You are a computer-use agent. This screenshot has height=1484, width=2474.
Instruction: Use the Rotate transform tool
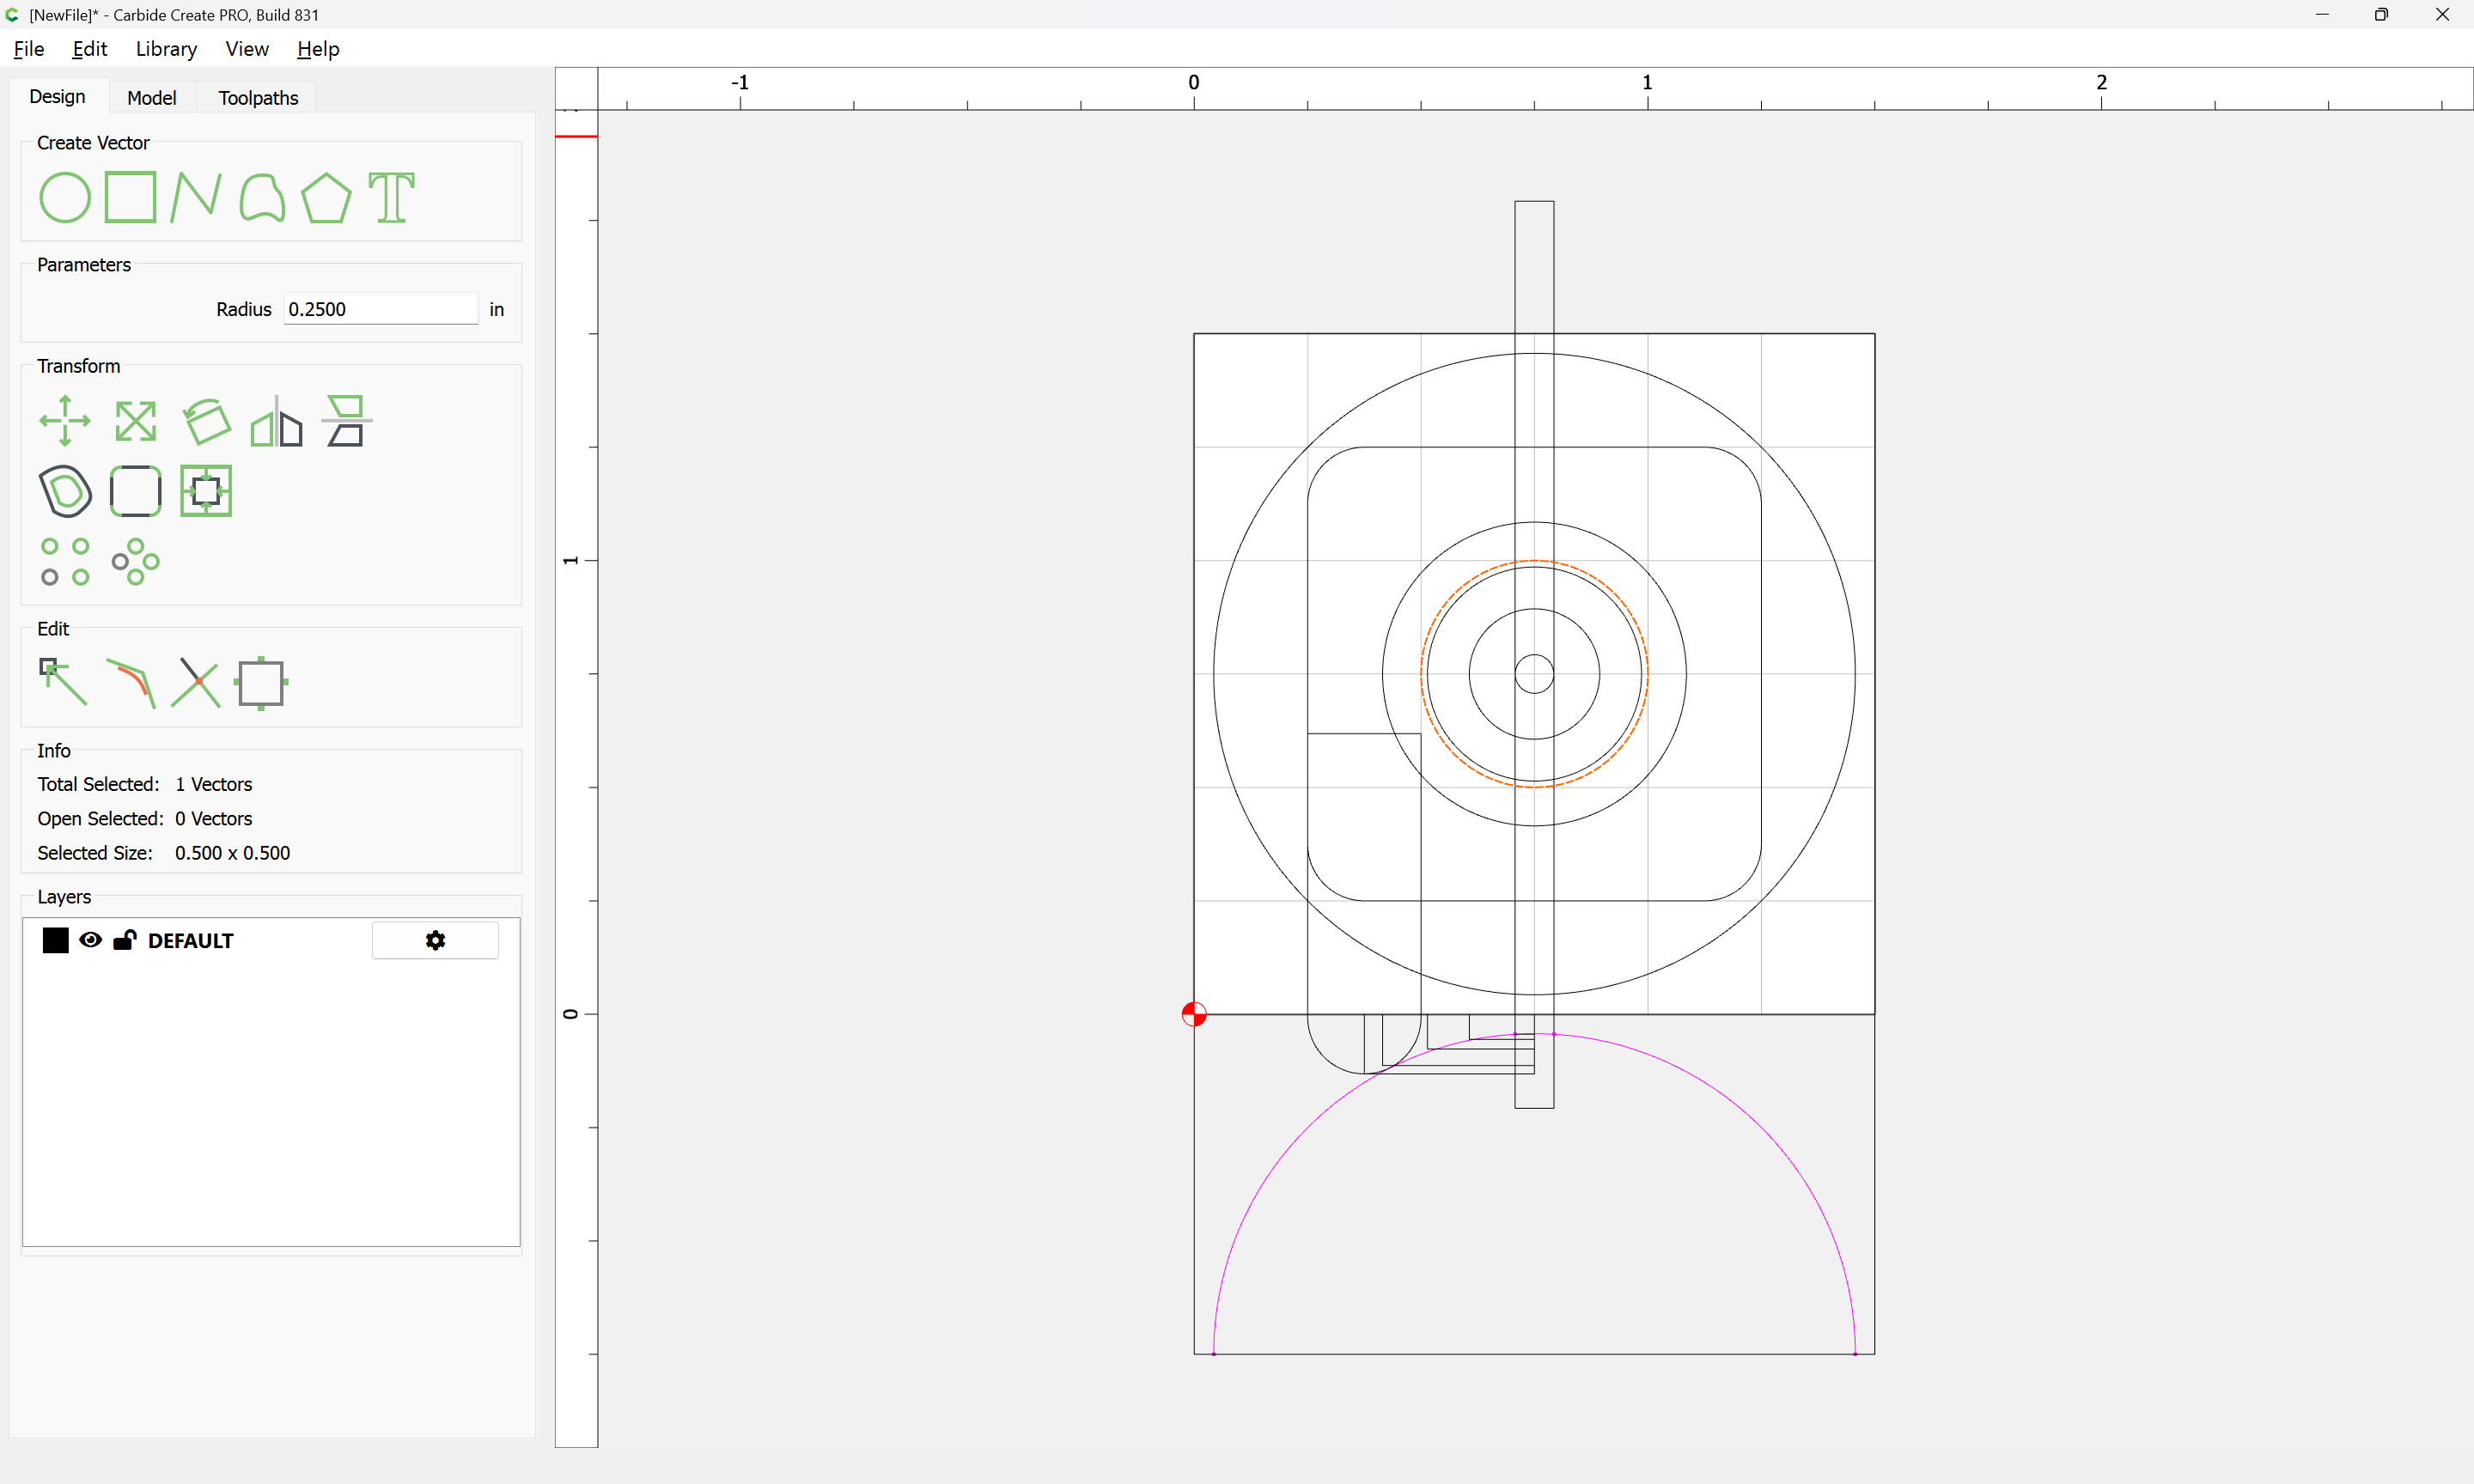pyautogui.click(x=207, y=421)
